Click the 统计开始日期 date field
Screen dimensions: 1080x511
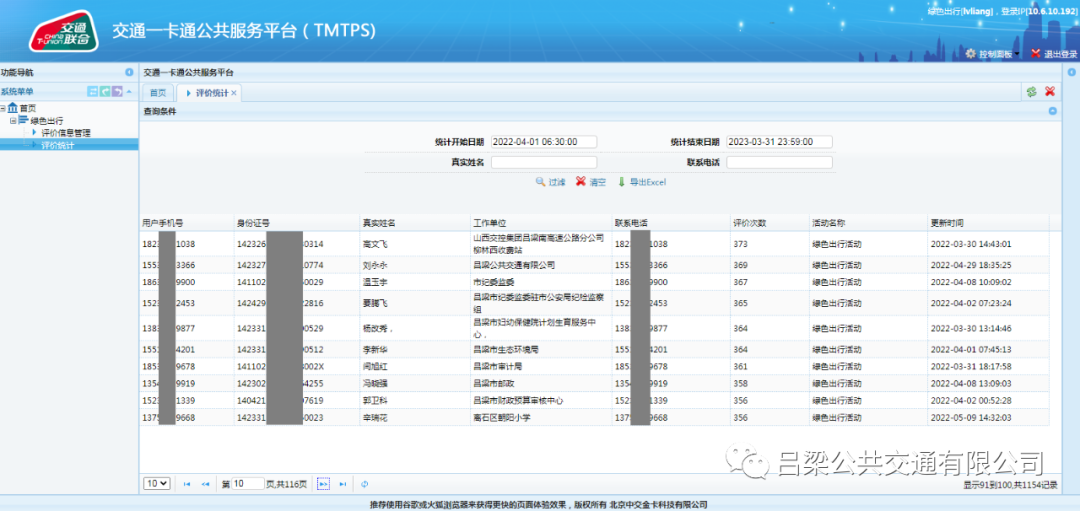click(544, 142)
